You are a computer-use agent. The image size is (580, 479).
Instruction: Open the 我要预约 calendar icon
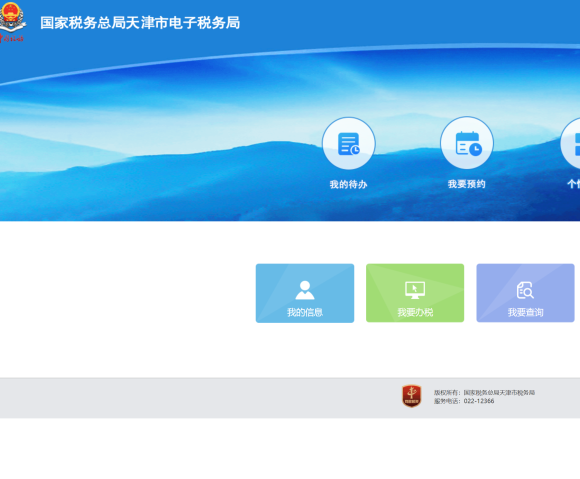pos(467,143)
